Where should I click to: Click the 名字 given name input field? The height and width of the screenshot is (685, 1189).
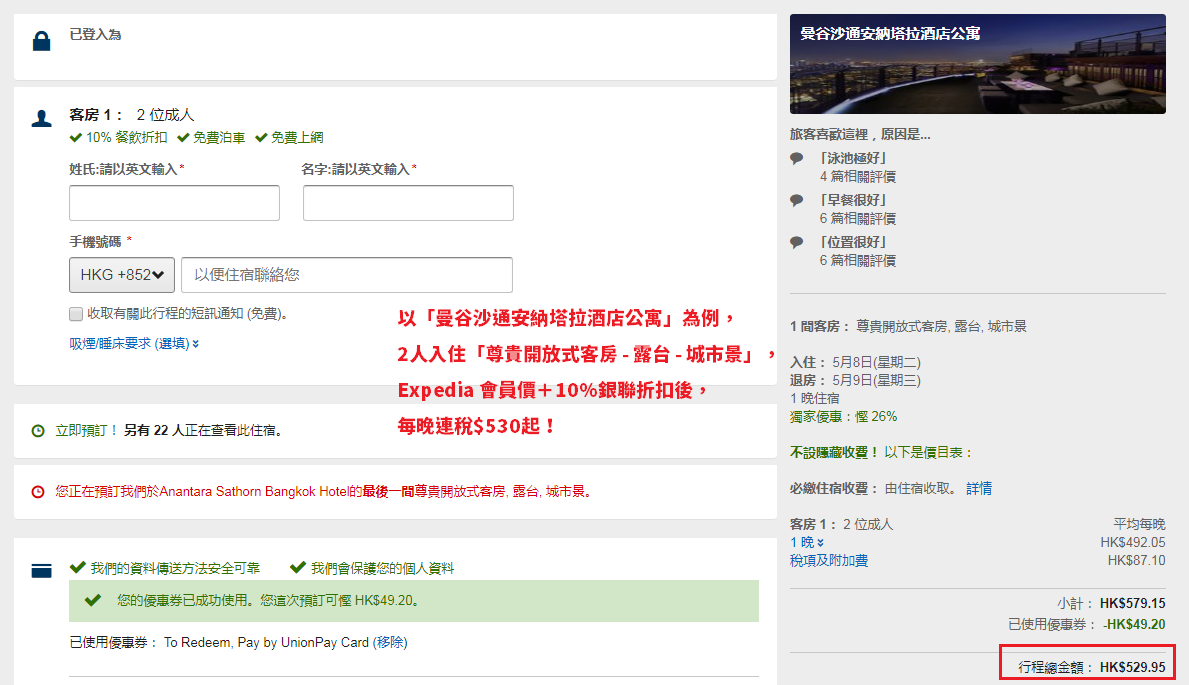[x=408, y=203]
